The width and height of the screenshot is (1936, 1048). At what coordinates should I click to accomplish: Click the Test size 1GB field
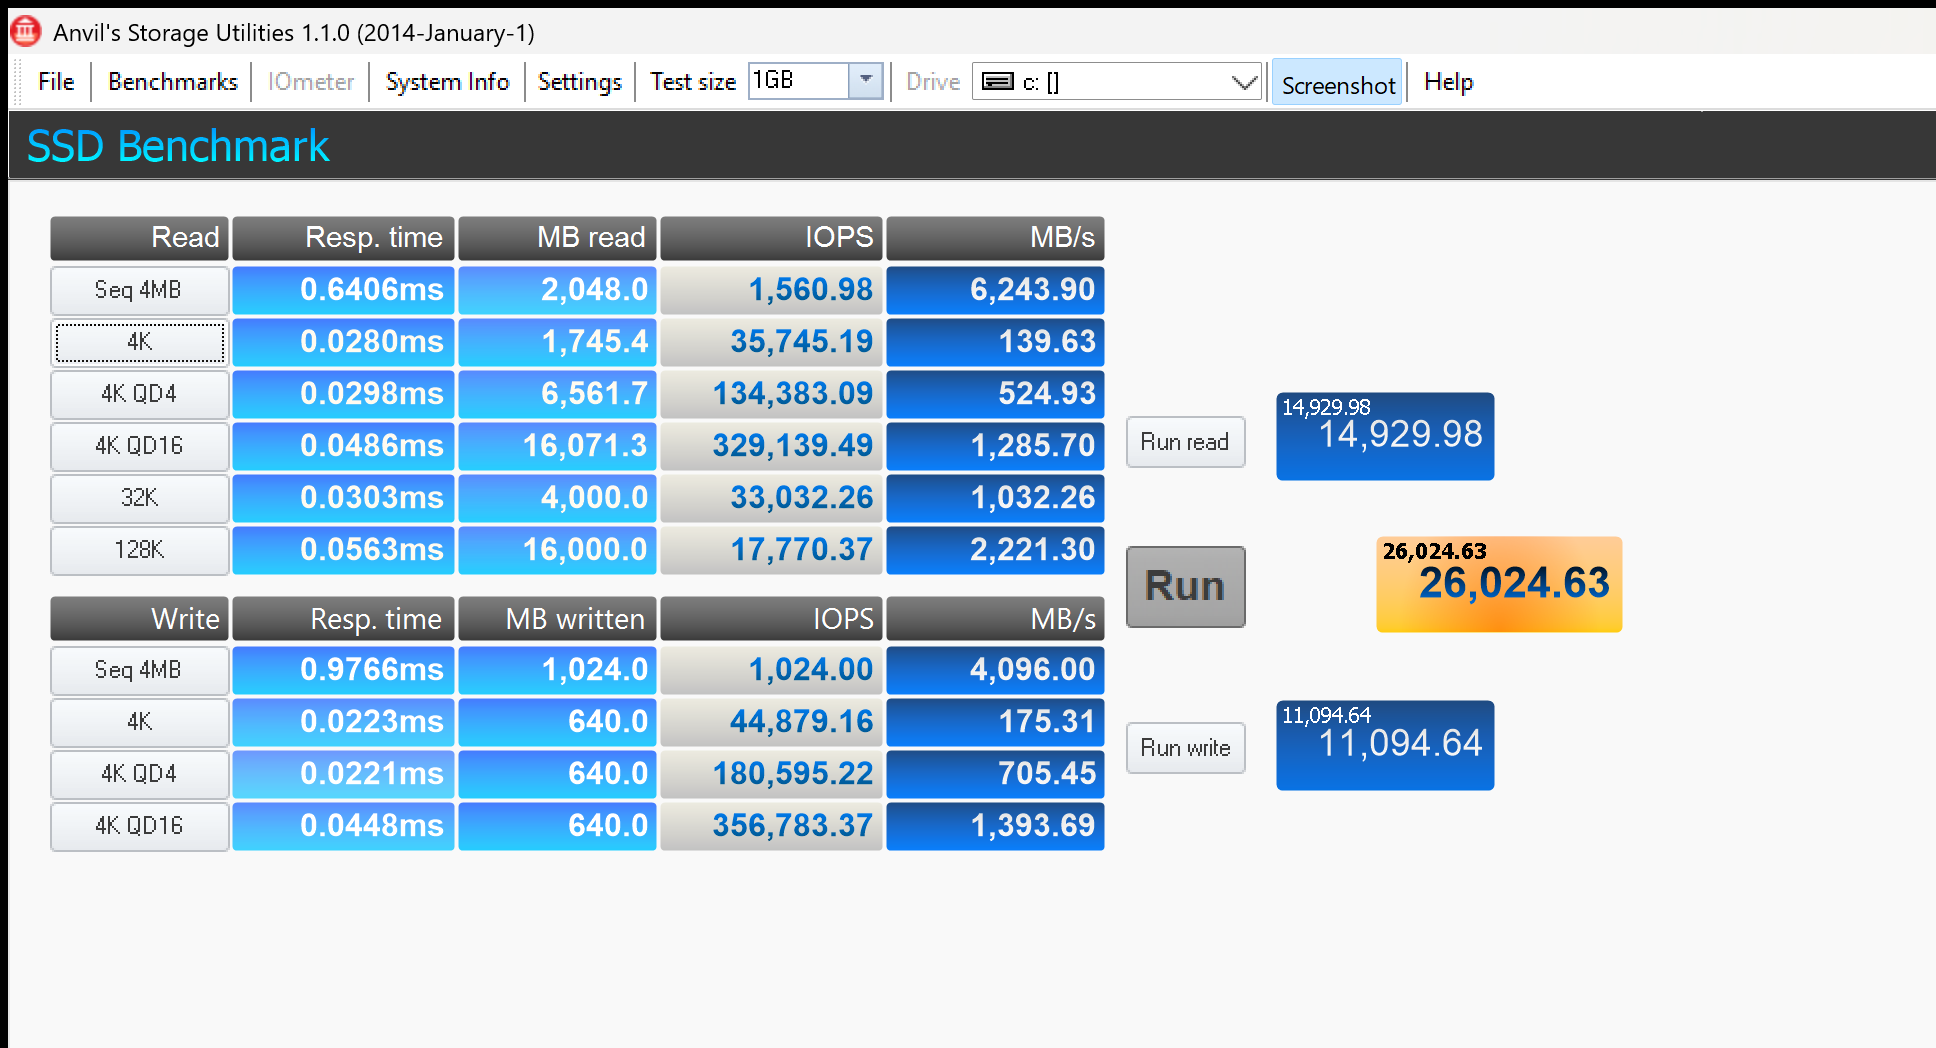click(798, 80)
